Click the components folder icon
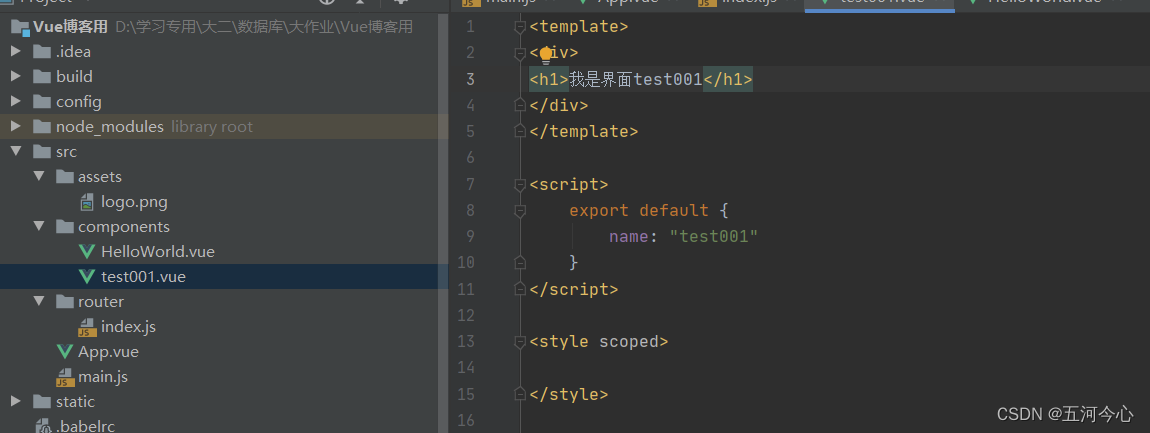This screenshot has width=1150, height=433. (x=65, y=227)
